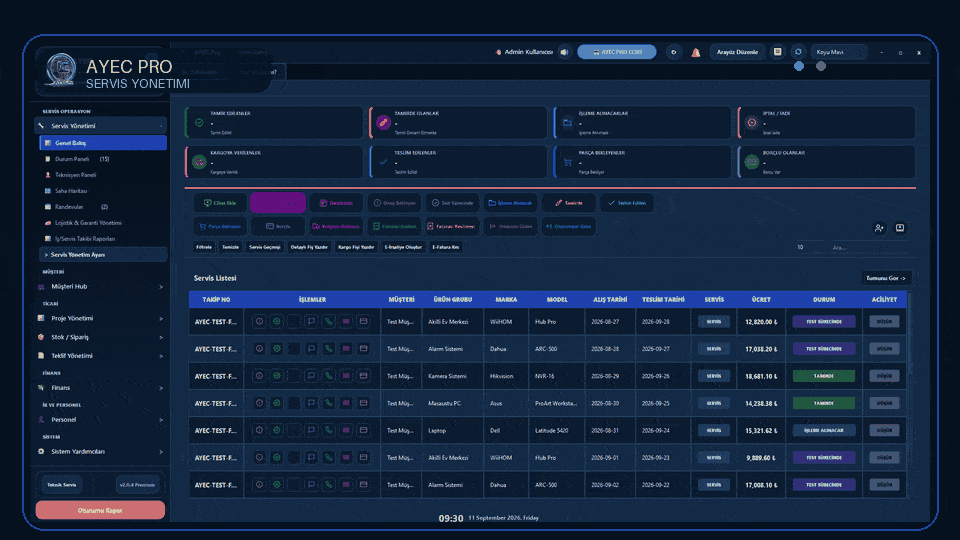Screen dimensions: 960x540
Task: Click Tümünü Gör link
Action: tap(886, 278)
